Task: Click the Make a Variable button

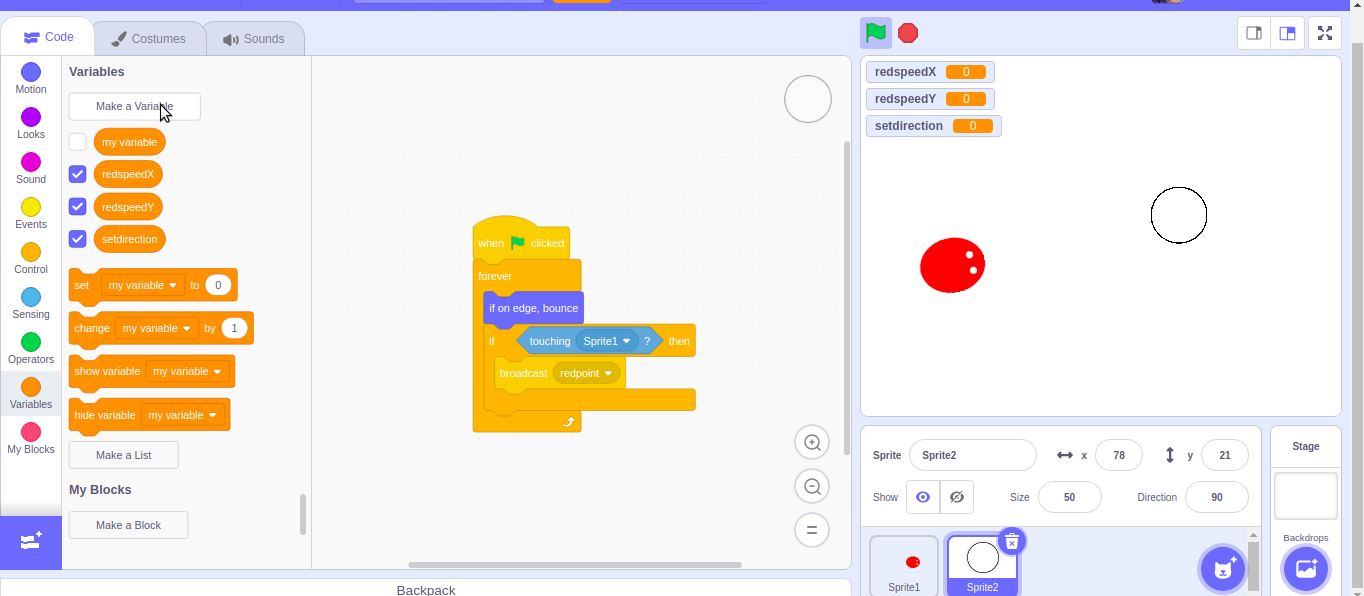Action: click(x=134, y=106)
